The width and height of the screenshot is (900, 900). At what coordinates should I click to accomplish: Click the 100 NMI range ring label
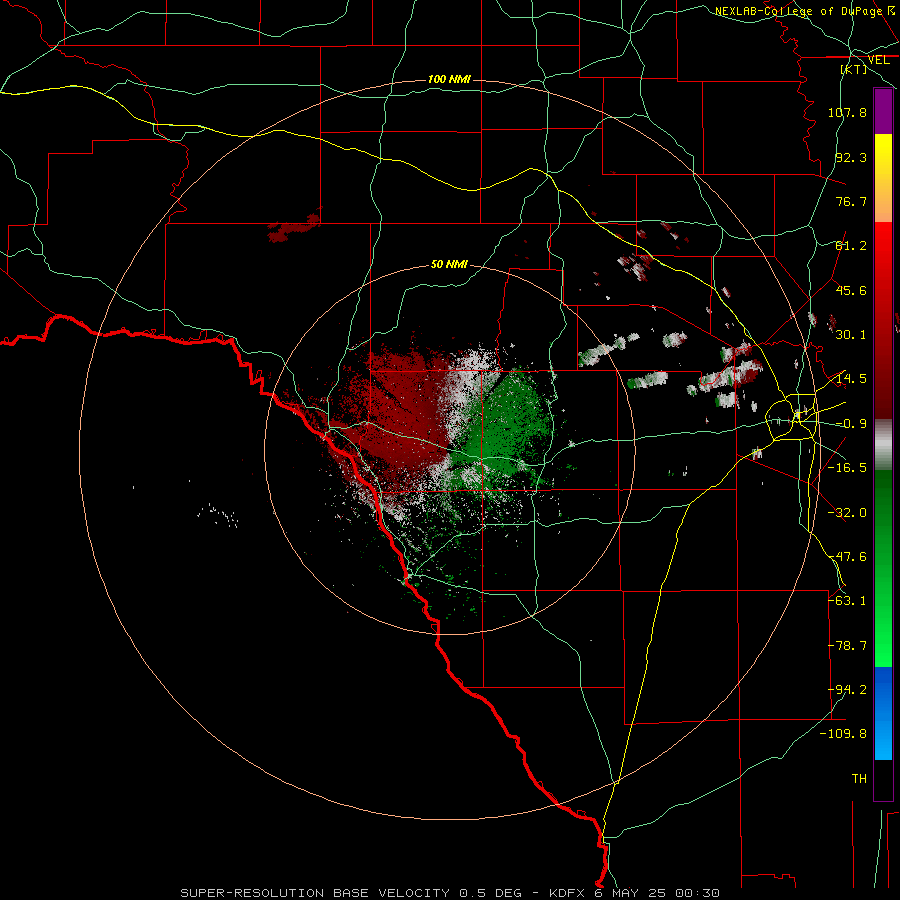tap(449, 79)
